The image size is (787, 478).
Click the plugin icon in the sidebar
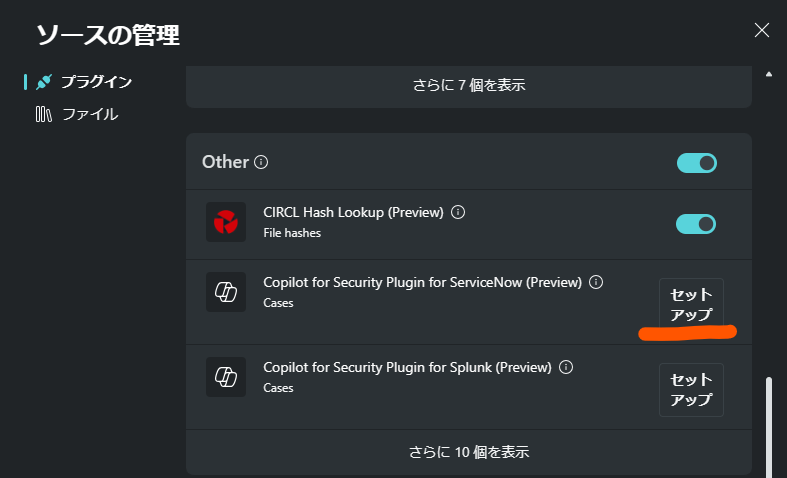pyautogui.click(x=43, y=82)
